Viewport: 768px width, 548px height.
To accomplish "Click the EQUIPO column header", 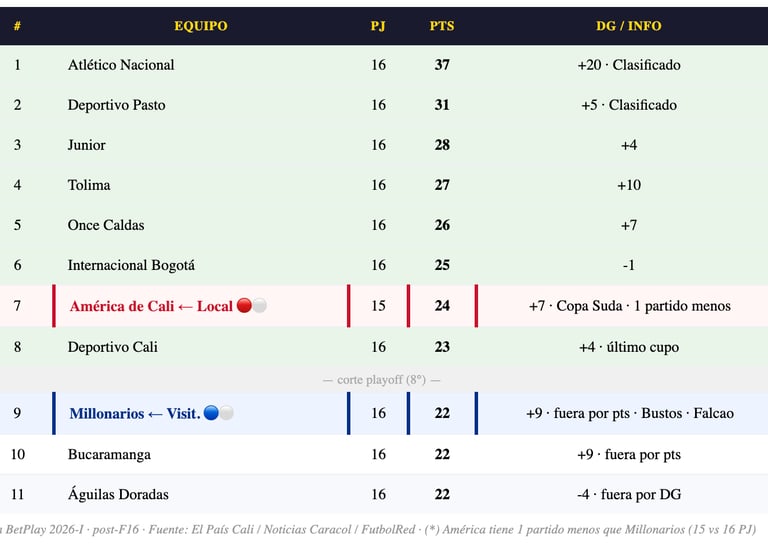I will pos(200,26).
